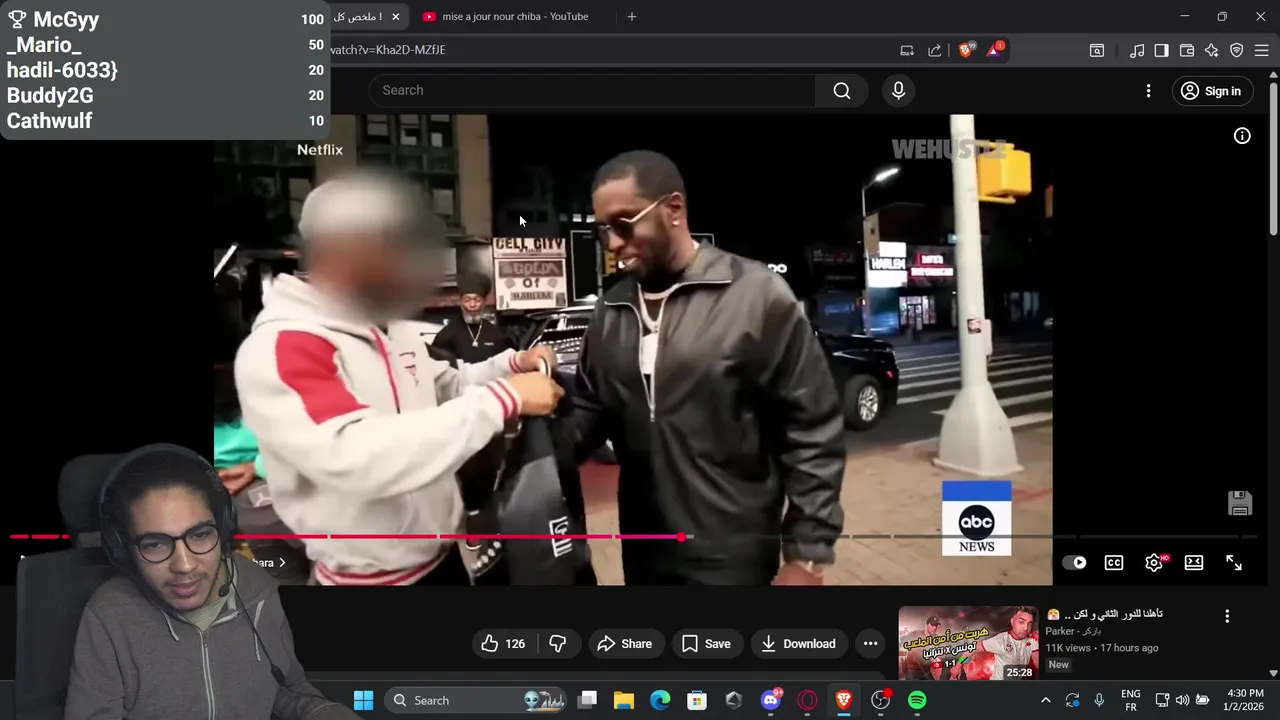The image size is (1280, 720).
Task: Dislike the video with thumbs down
Action: point(558,644)
